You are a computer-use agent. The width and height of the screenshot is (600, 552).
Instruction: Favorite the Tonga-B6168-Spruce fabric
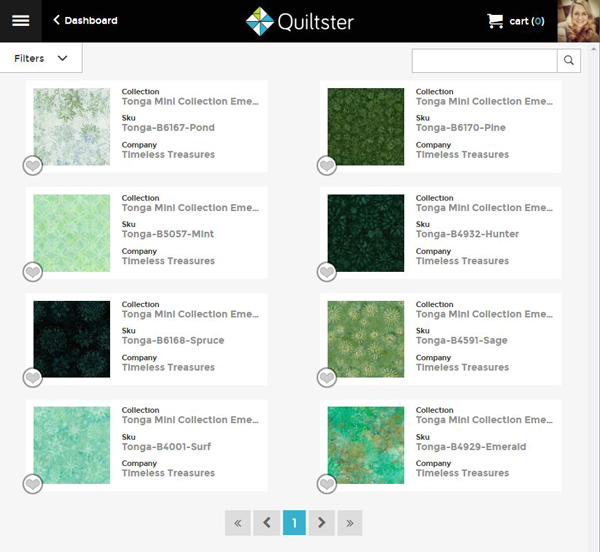(33, 378)
